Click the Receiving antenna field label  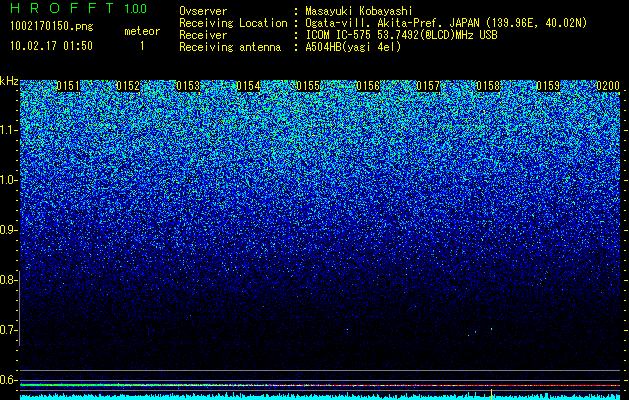230,47
